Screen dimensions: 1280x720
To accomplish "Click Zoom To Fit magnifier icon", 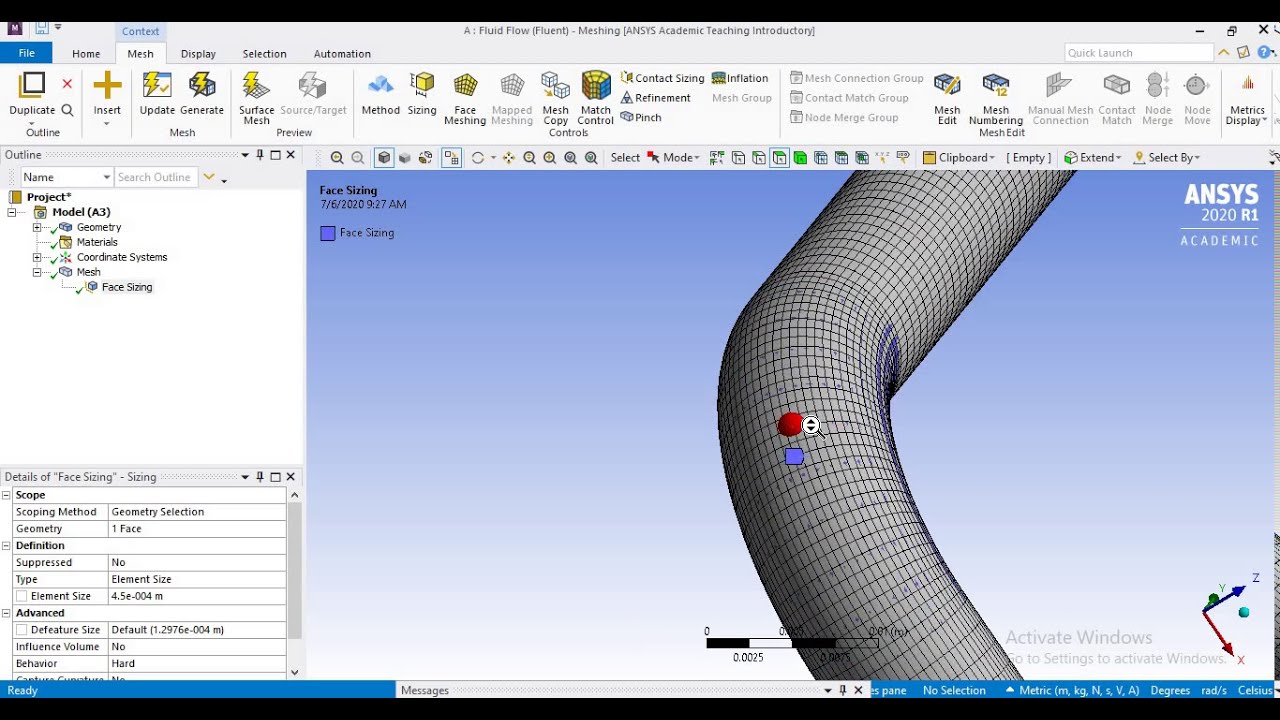I will tap(571, 158).
